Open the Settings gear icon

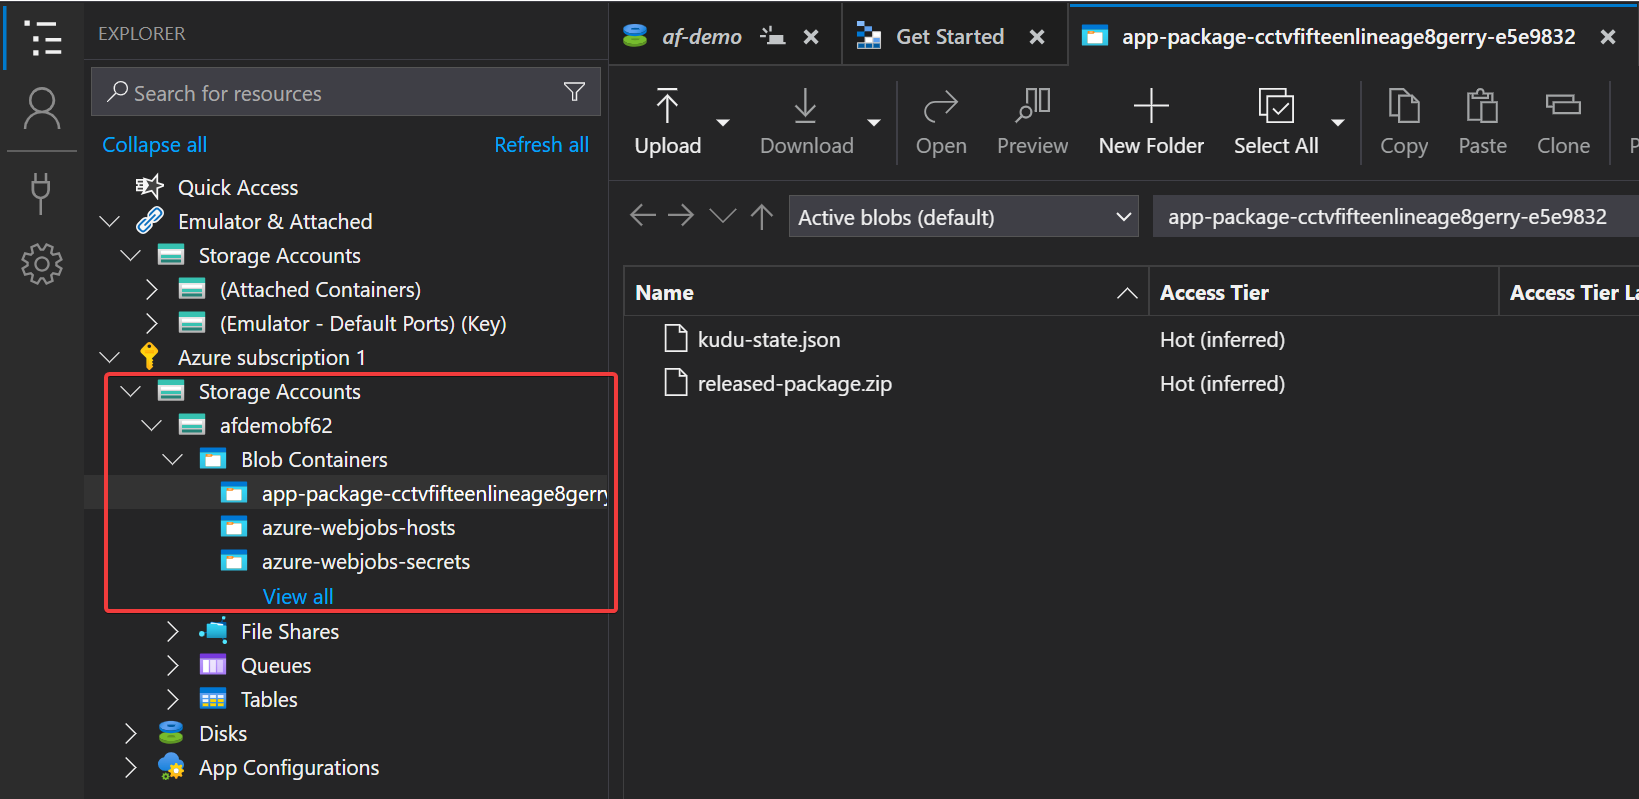point(41,264)
